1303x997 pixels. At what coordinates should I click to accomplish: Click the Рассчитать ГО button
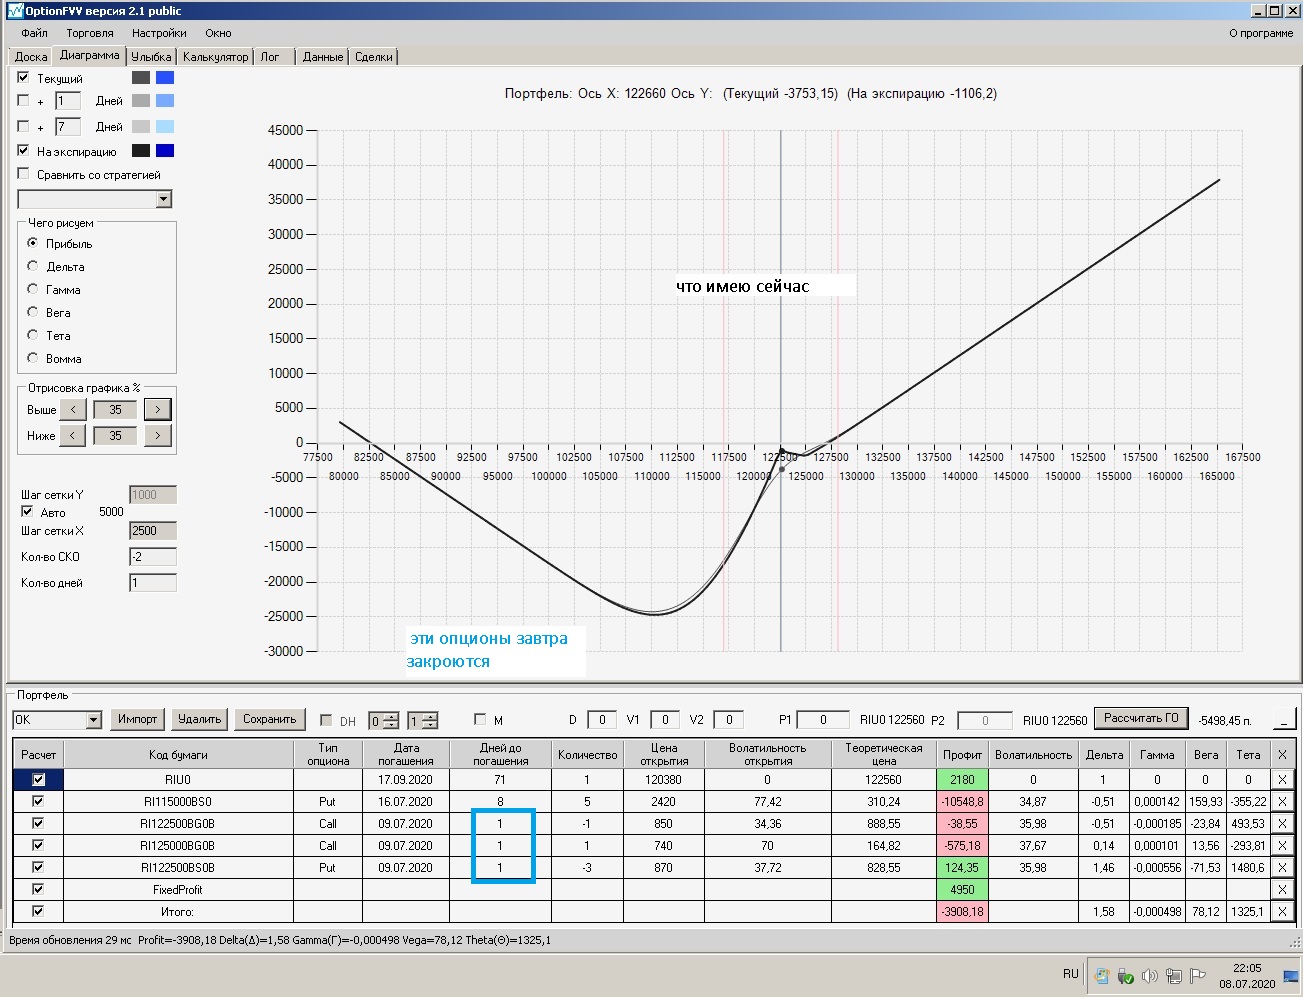pyautogui.click(x=1141, y=718)
